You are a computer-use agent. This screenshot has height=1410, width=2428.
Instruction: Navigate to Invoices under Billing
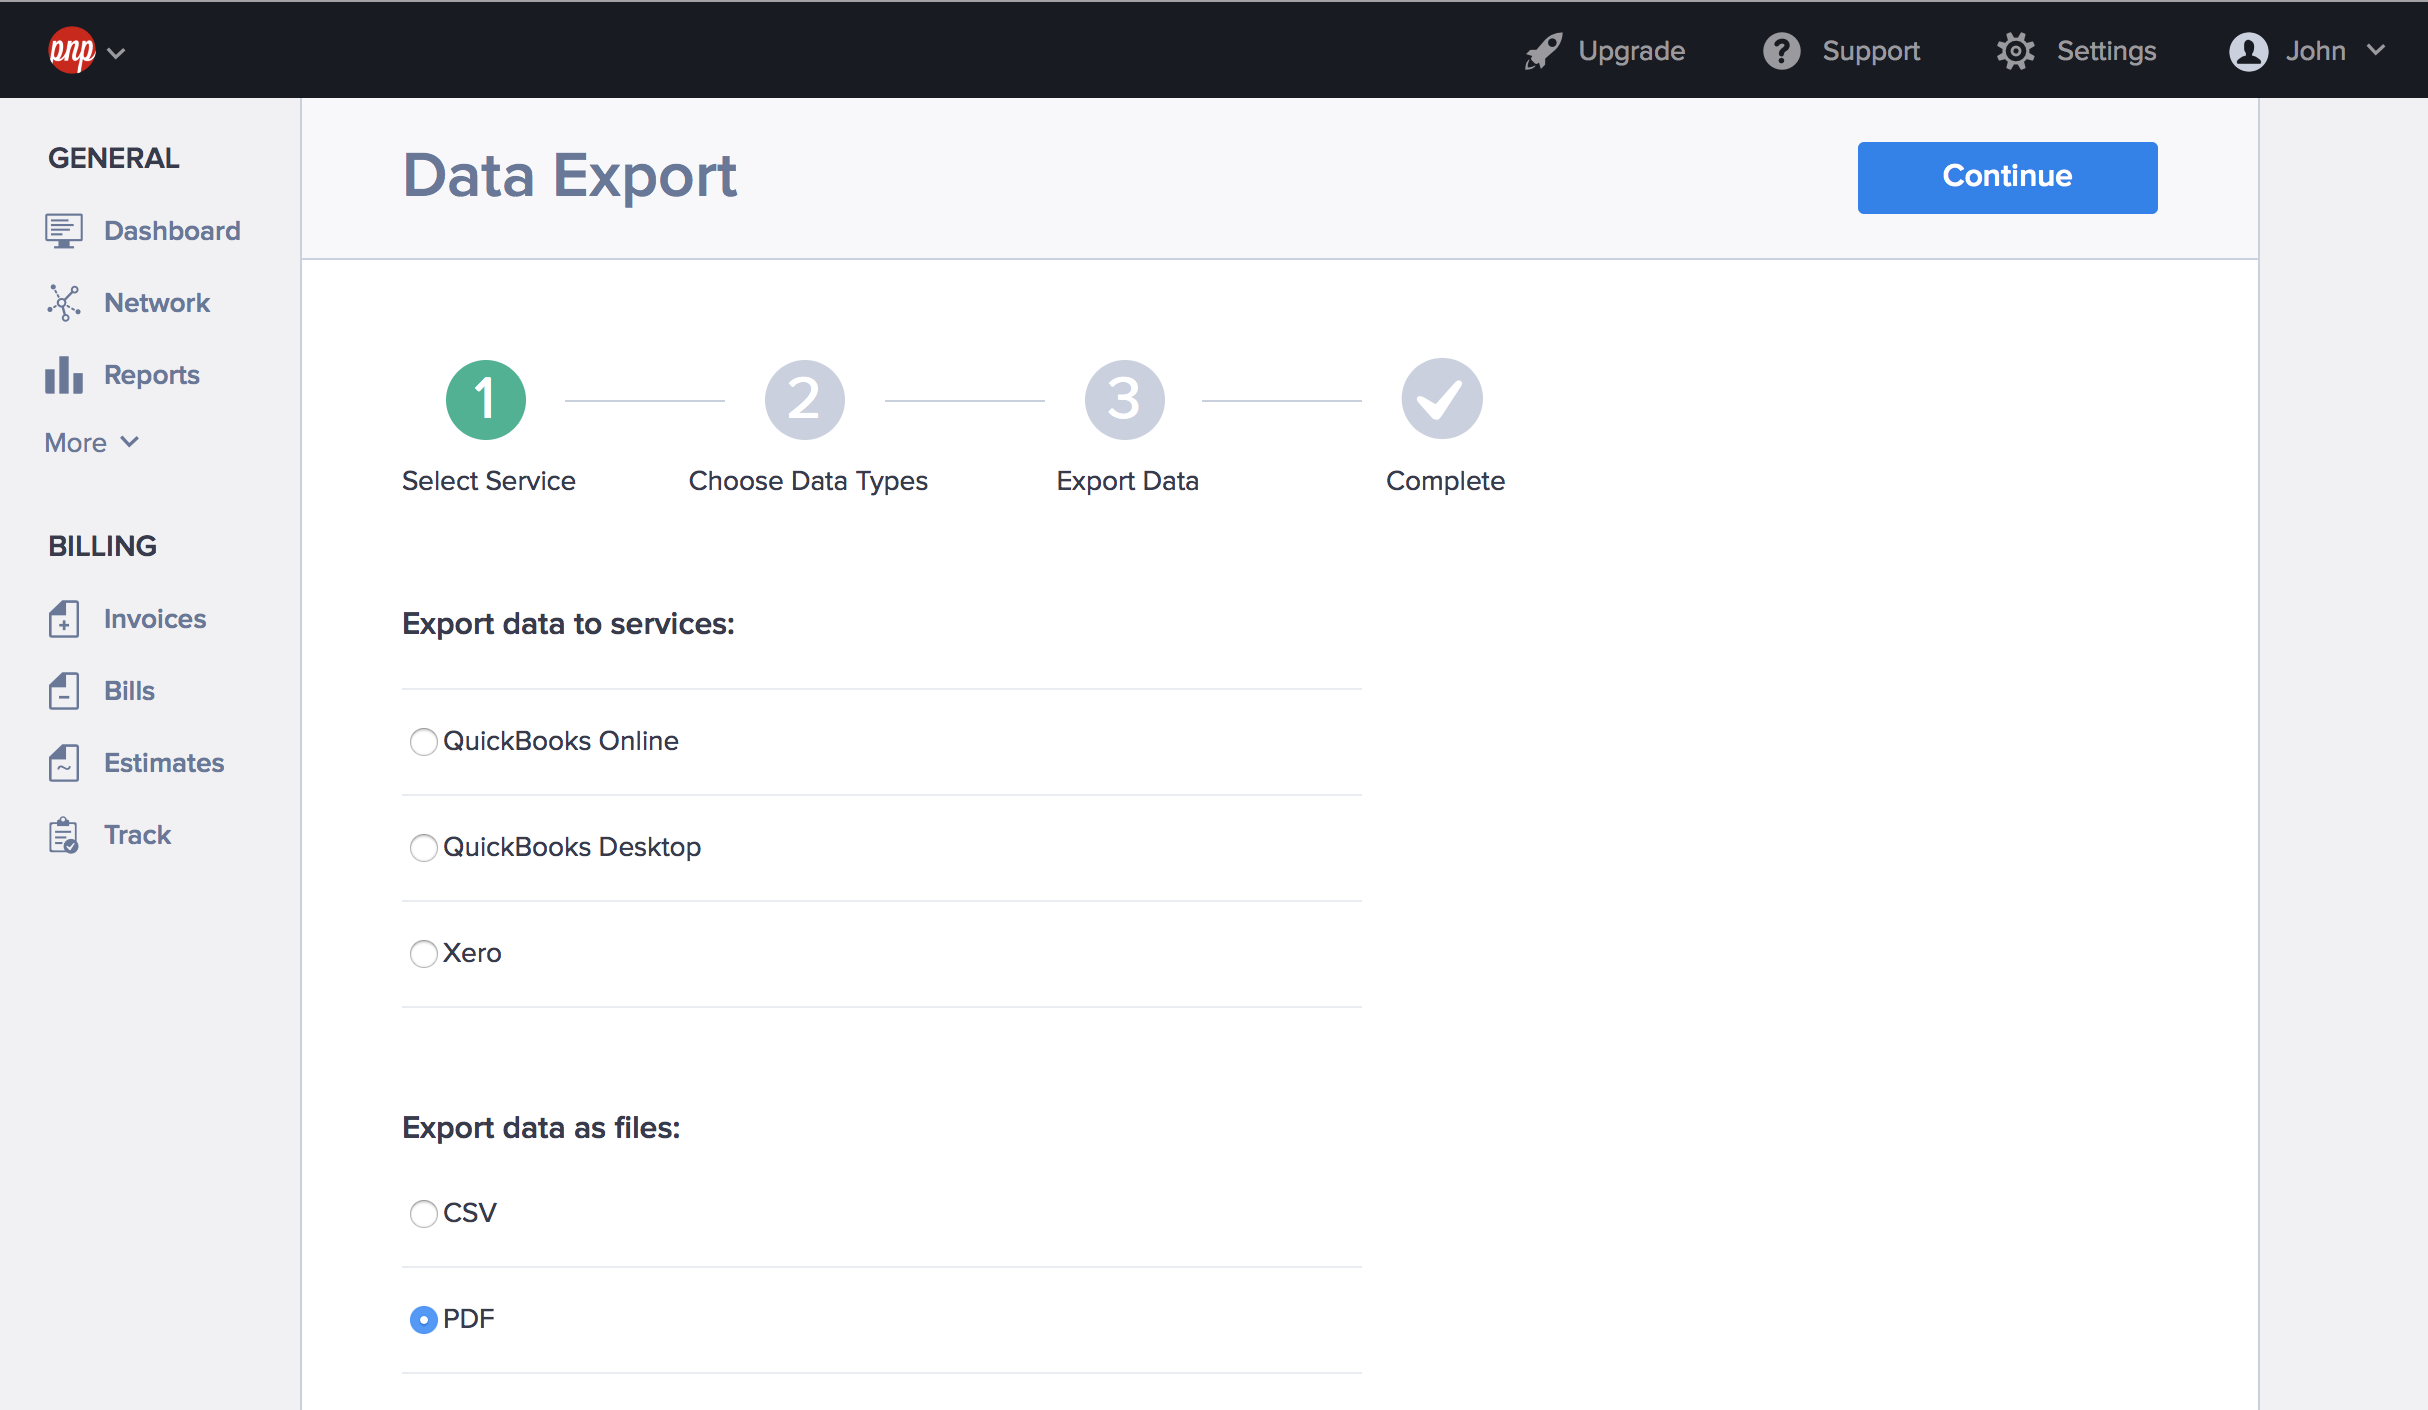(154, 618)
